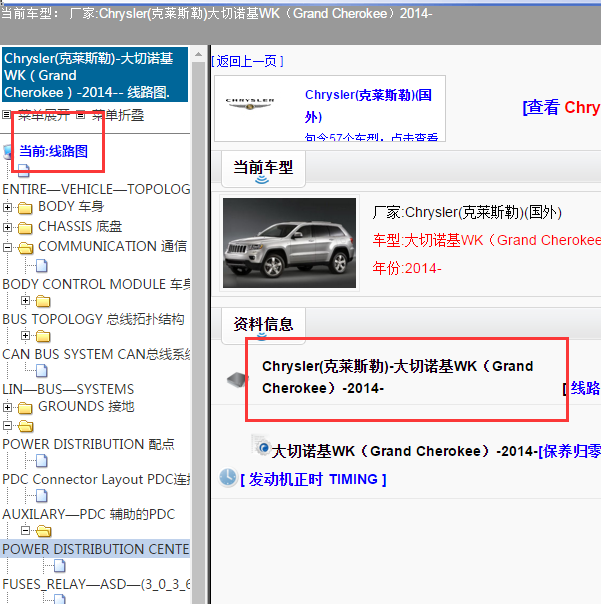
Task: Collapse the POWER DISTRIBUTION CENTE minus node
Action: coord(25,530)
